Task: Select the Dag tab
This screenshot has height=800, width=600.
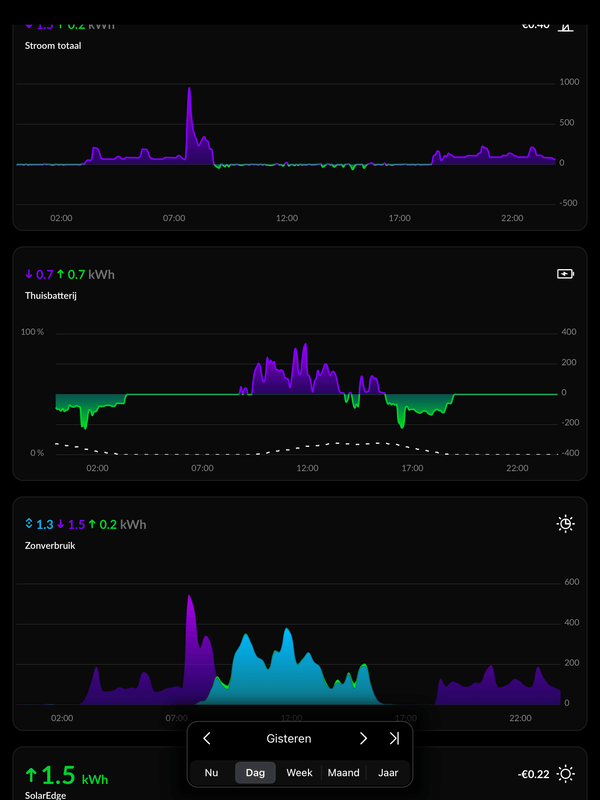Action: (255, 772)
